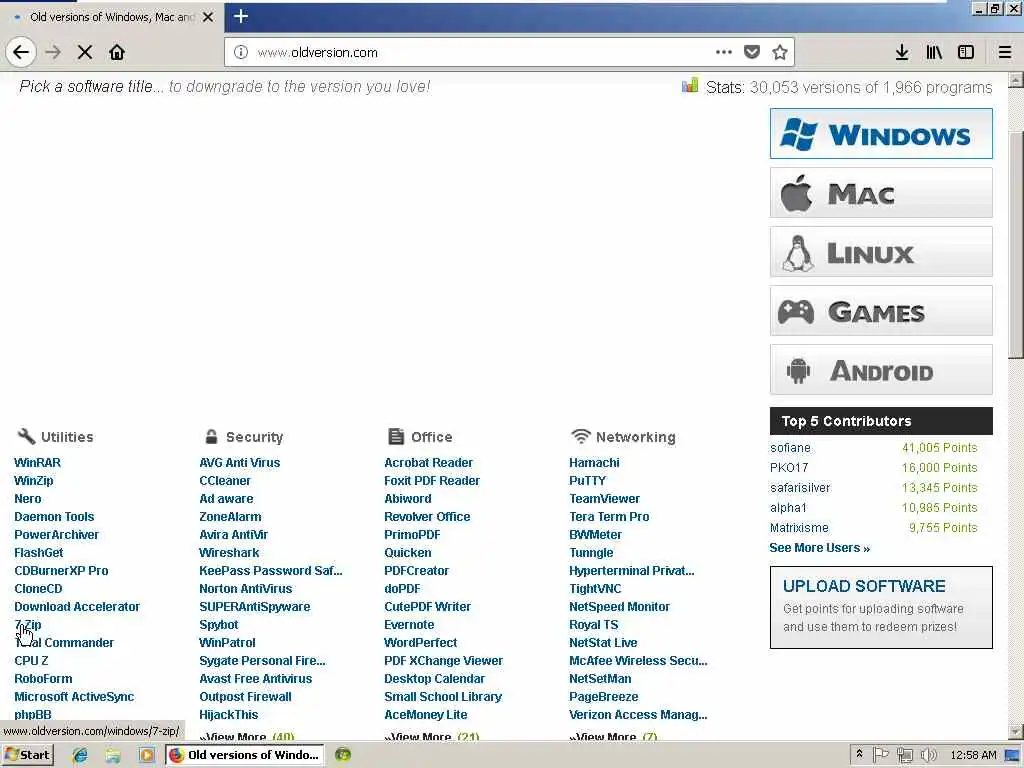The height and width of the screenshot is (768, 1024).
Task: Click the Stats bar chart icon
Action: (x=690, y=86)
